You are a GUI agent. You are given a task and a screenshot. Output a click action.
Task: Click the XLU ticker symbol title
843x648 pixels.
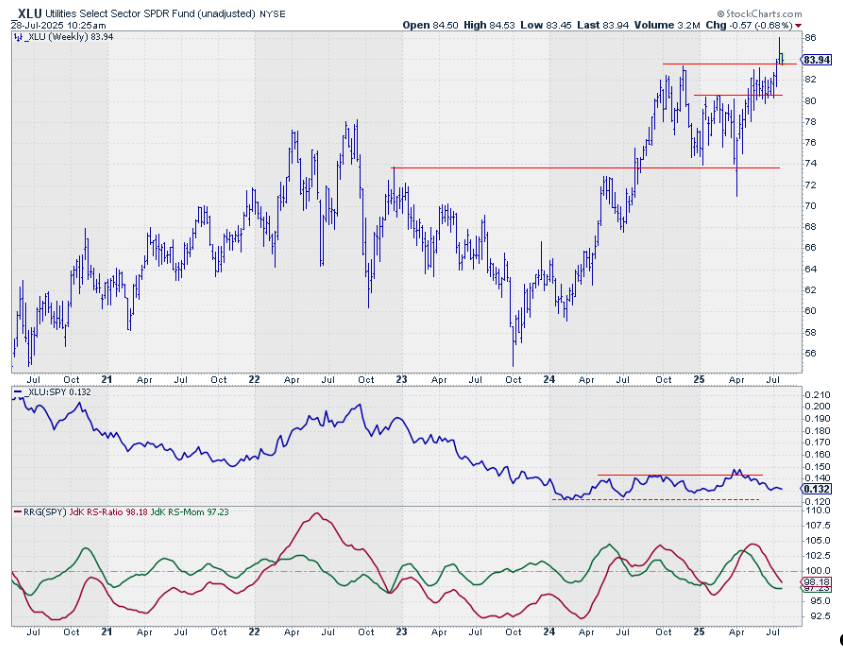point(31,12)
